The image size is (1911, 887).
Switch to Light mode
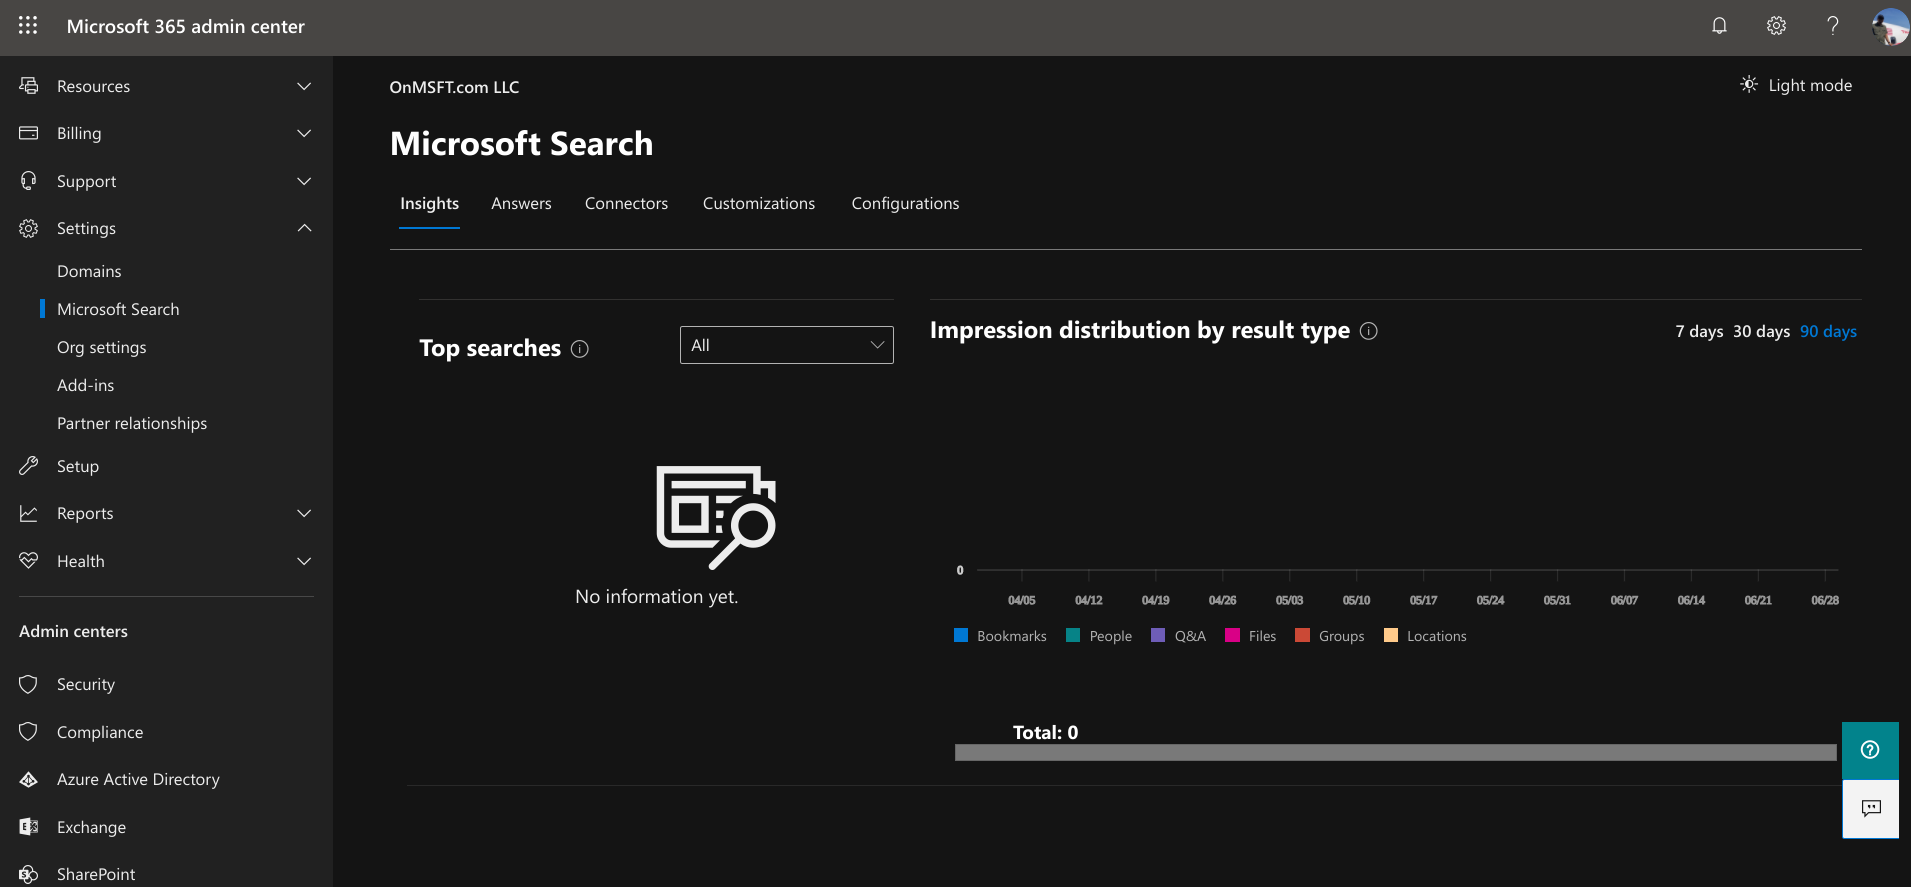(x=1797, y=86)
